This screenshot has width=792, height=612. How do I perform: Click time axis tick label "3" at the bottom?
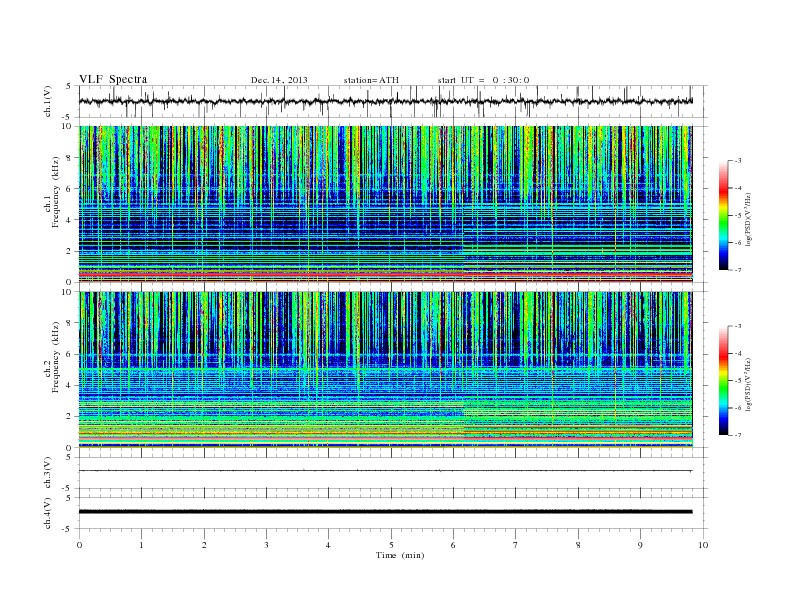pyautogui.click(x=266, y=545)
